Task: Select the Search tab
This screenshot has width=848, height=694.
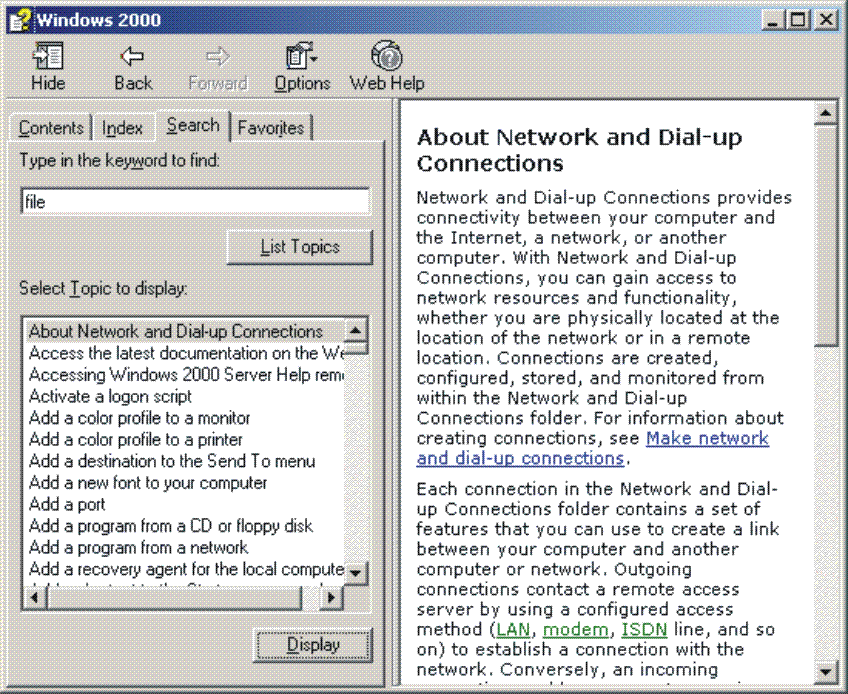Action: click(x=193, y=125)
